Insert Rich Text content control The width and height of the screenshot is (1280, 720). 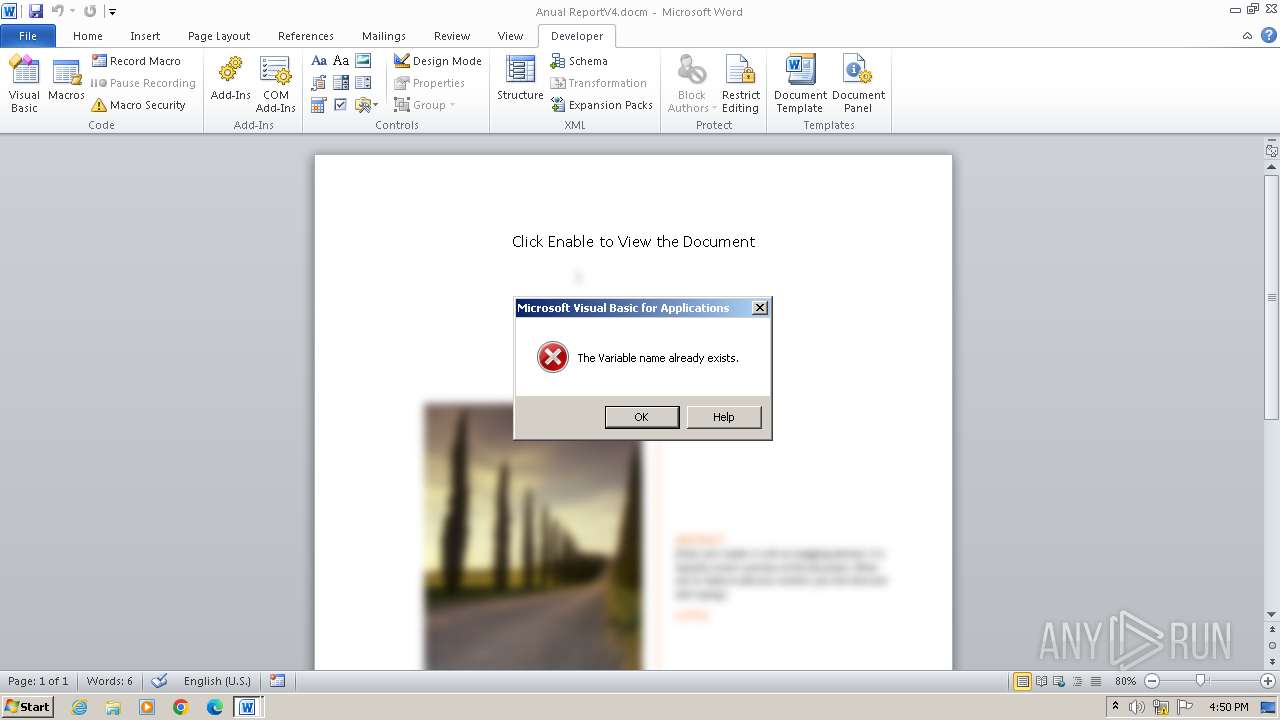click(319, 61)
